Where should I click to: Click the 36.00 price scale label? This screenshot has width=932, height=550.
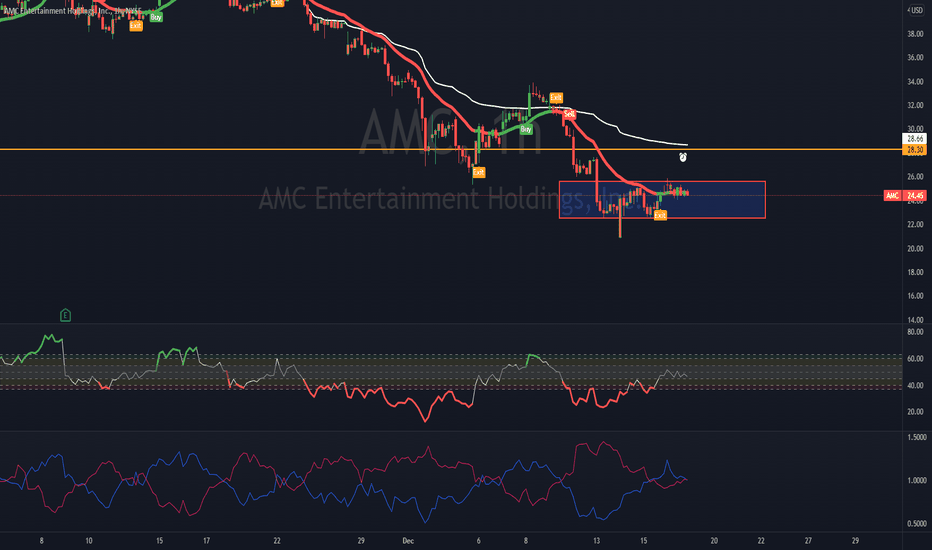(x=915, y=58)
